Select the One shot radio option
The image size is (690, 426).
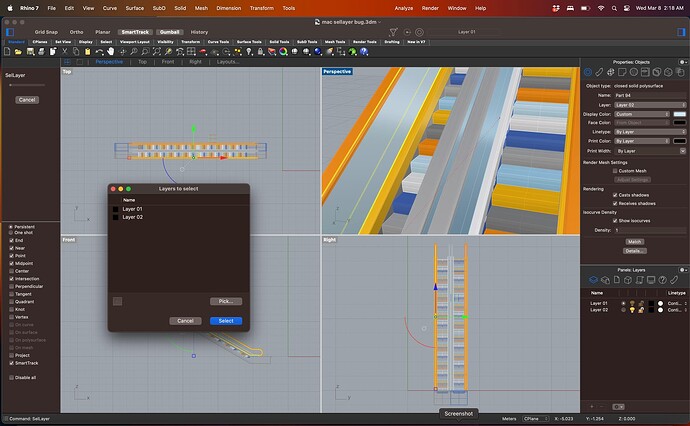tap(11, 232)
